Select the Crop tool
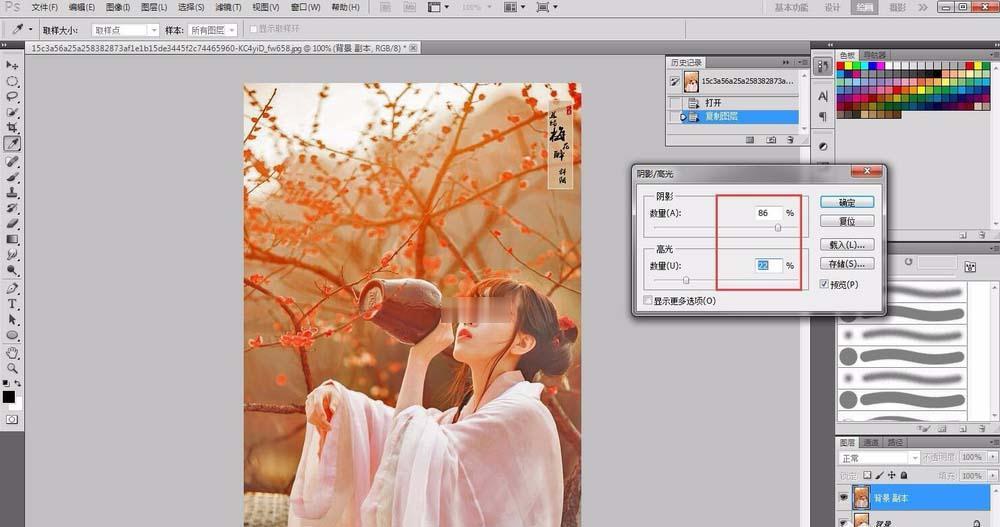The image size is (1000, 527). click(13, 128)
